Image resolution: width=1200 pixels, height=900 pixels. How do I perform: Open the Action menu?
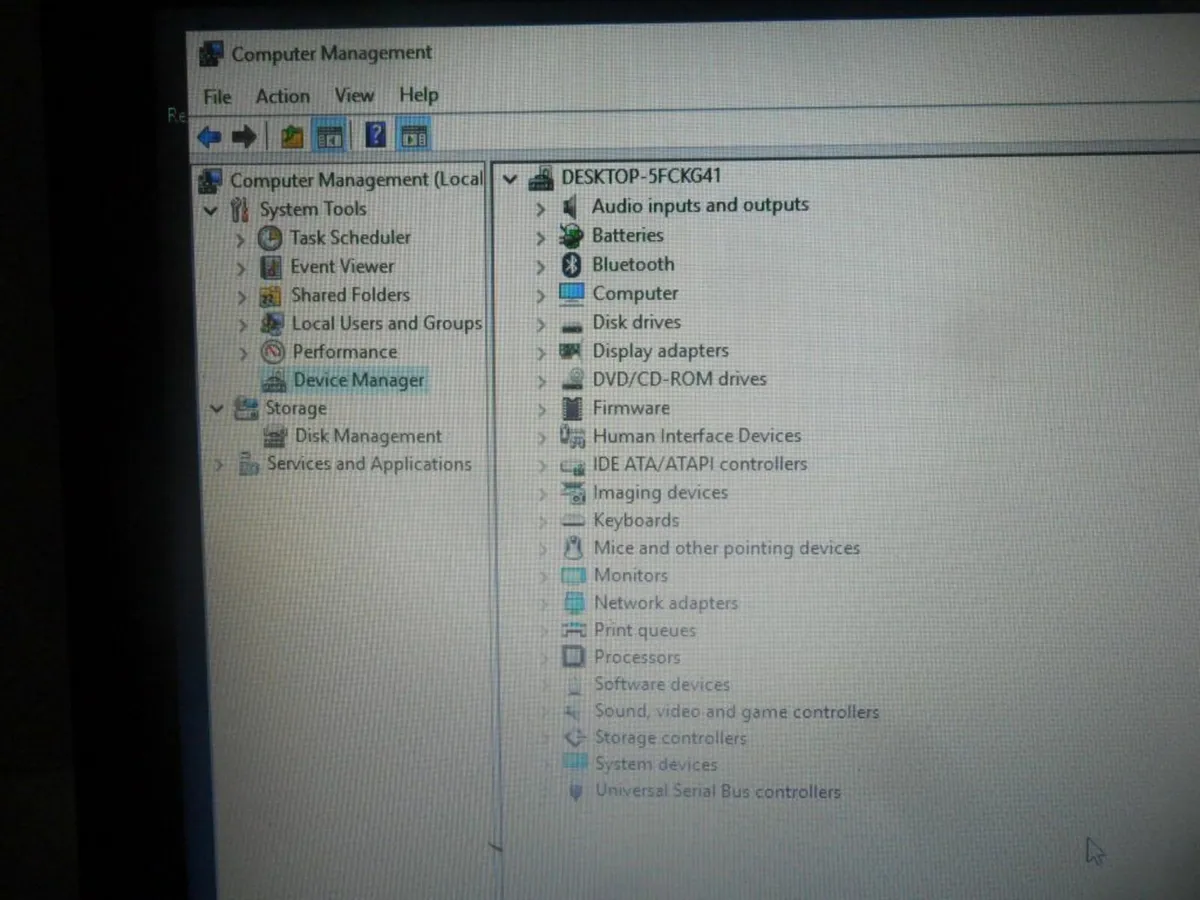tap(281, 95)
